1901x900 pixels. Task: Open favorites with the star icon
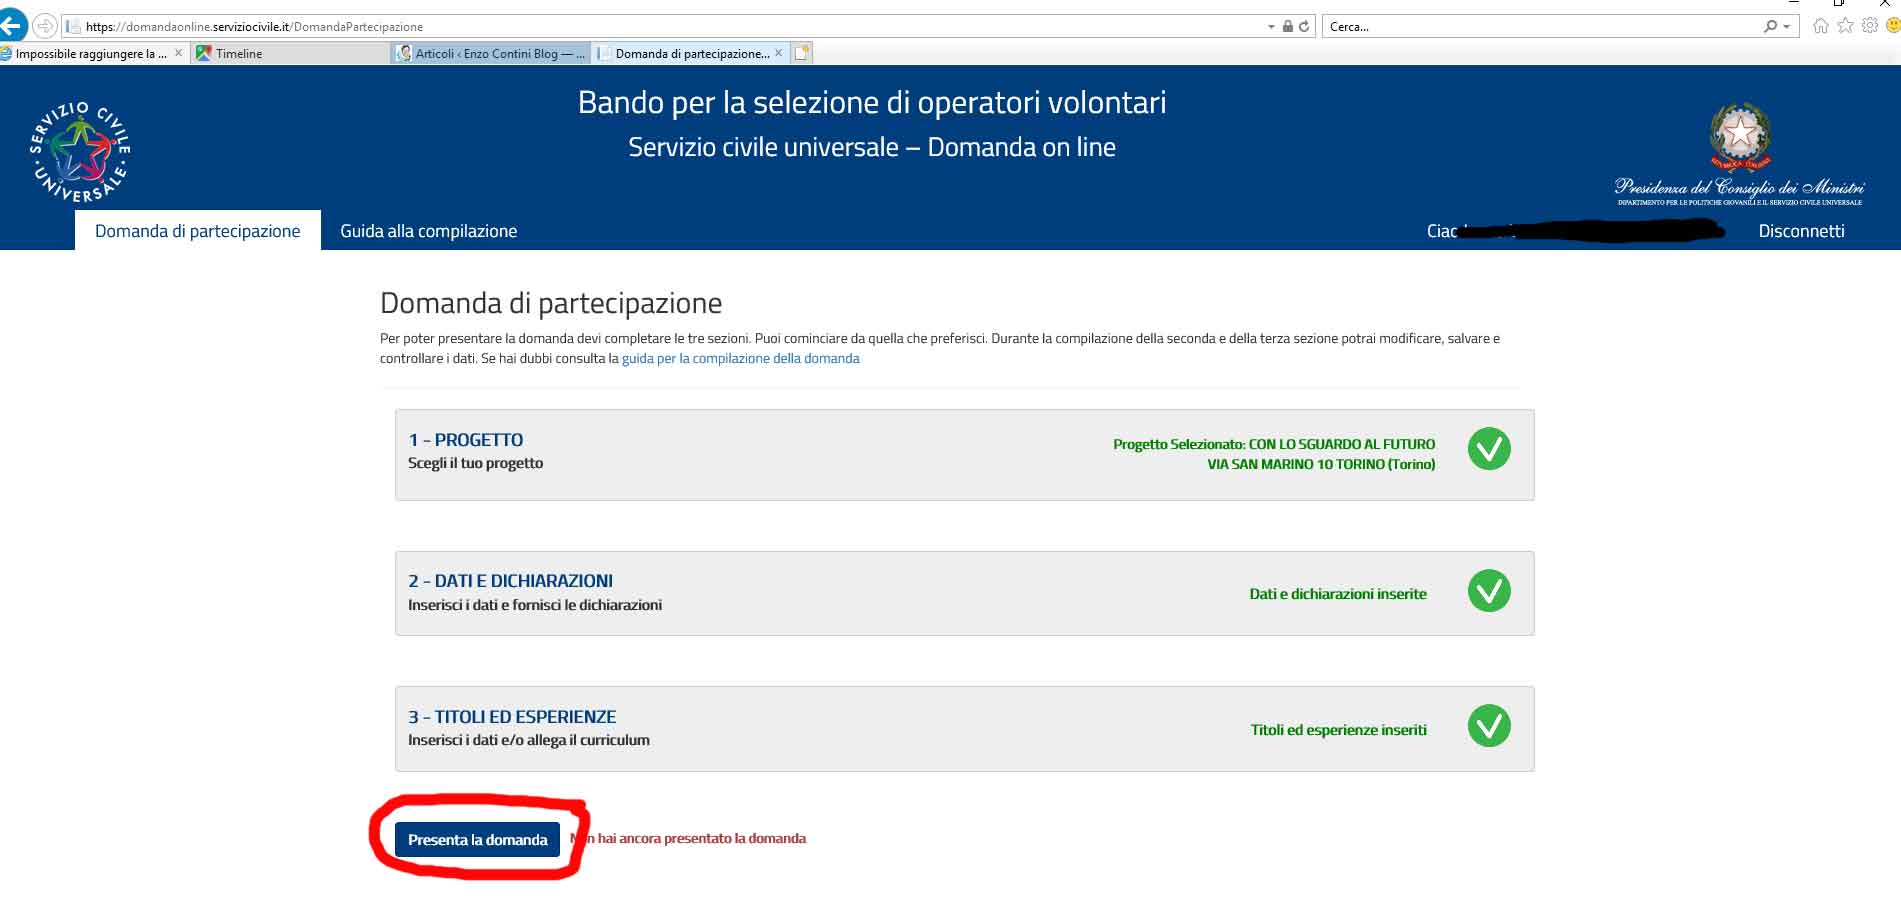click(x=1845, y=26)
